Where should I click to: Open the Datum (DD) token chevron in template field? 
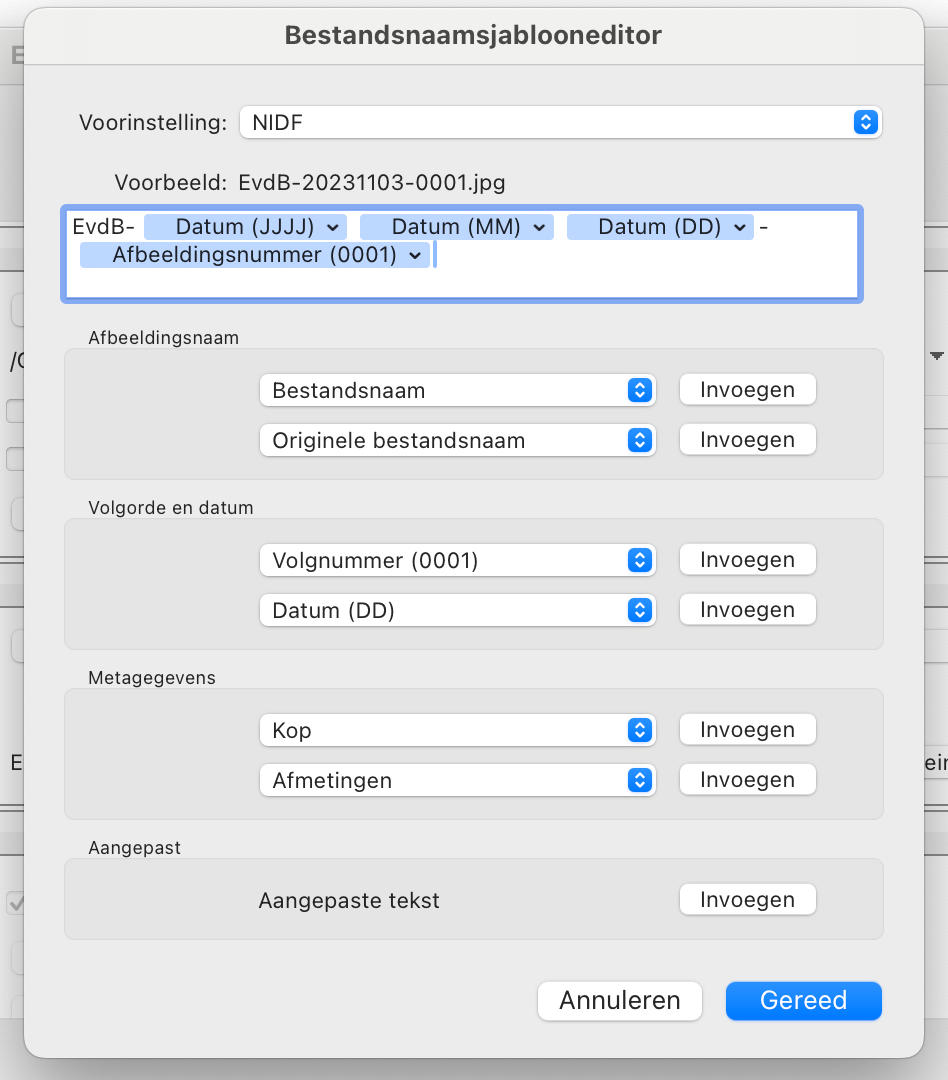740,227
